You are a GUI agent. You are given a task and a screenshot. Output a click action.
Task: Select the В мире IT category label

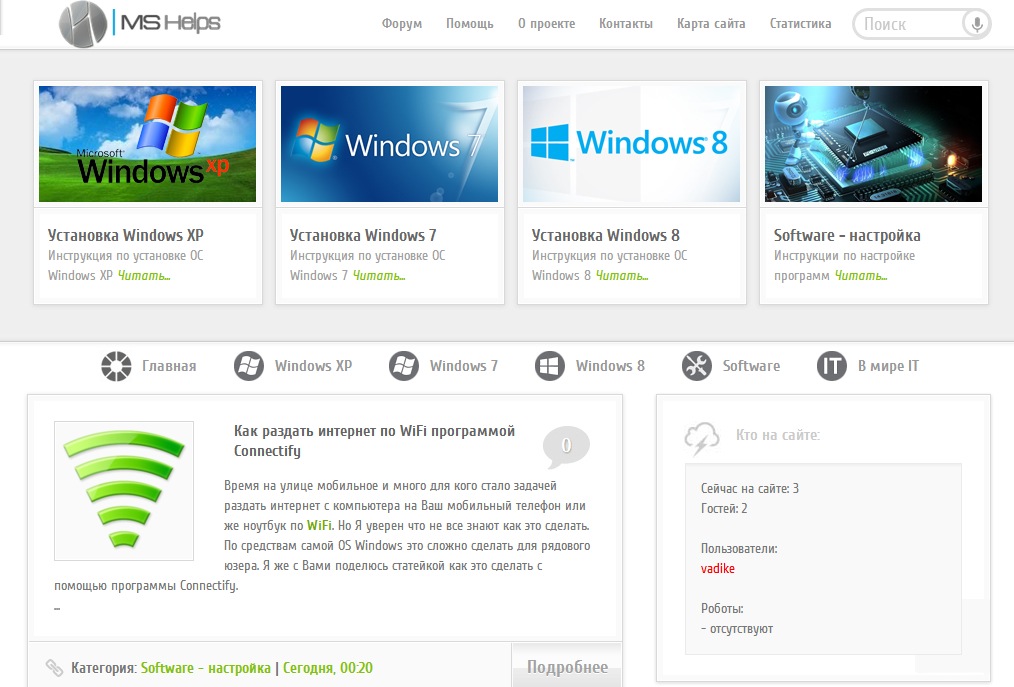click(889, 366)
